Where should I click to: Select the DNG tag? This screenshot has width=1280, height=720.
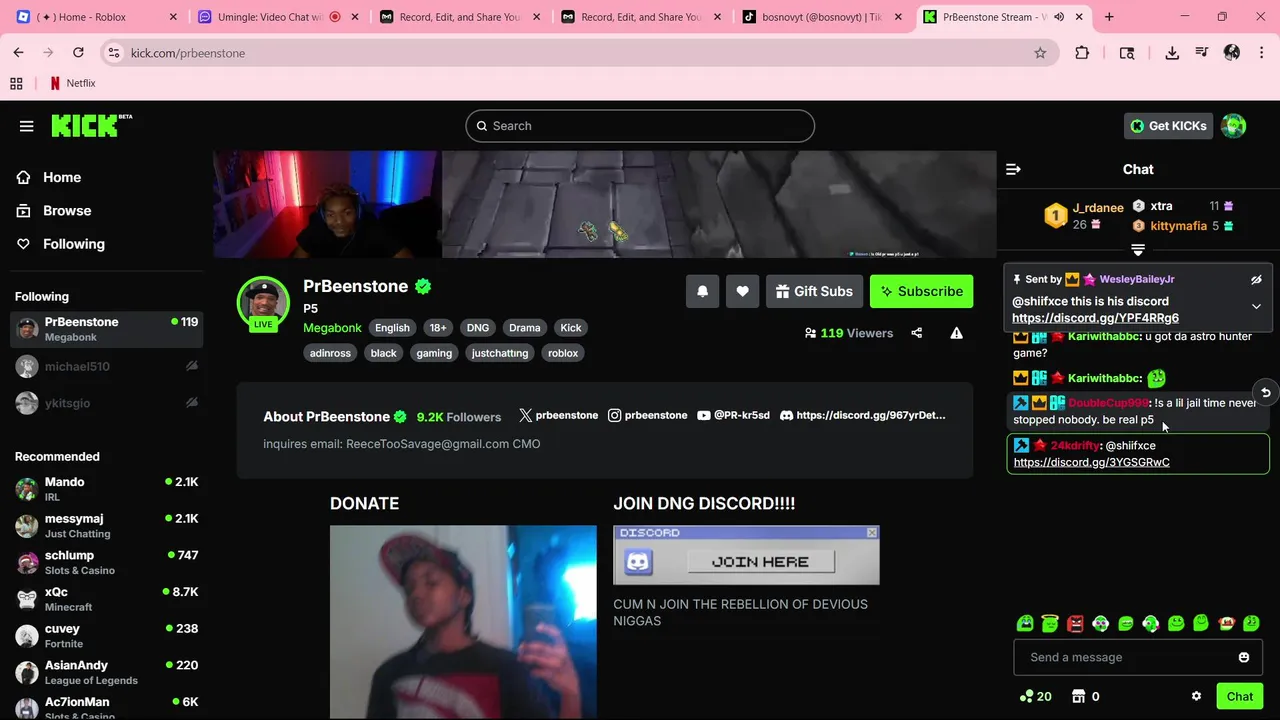[x=478, y=328]
